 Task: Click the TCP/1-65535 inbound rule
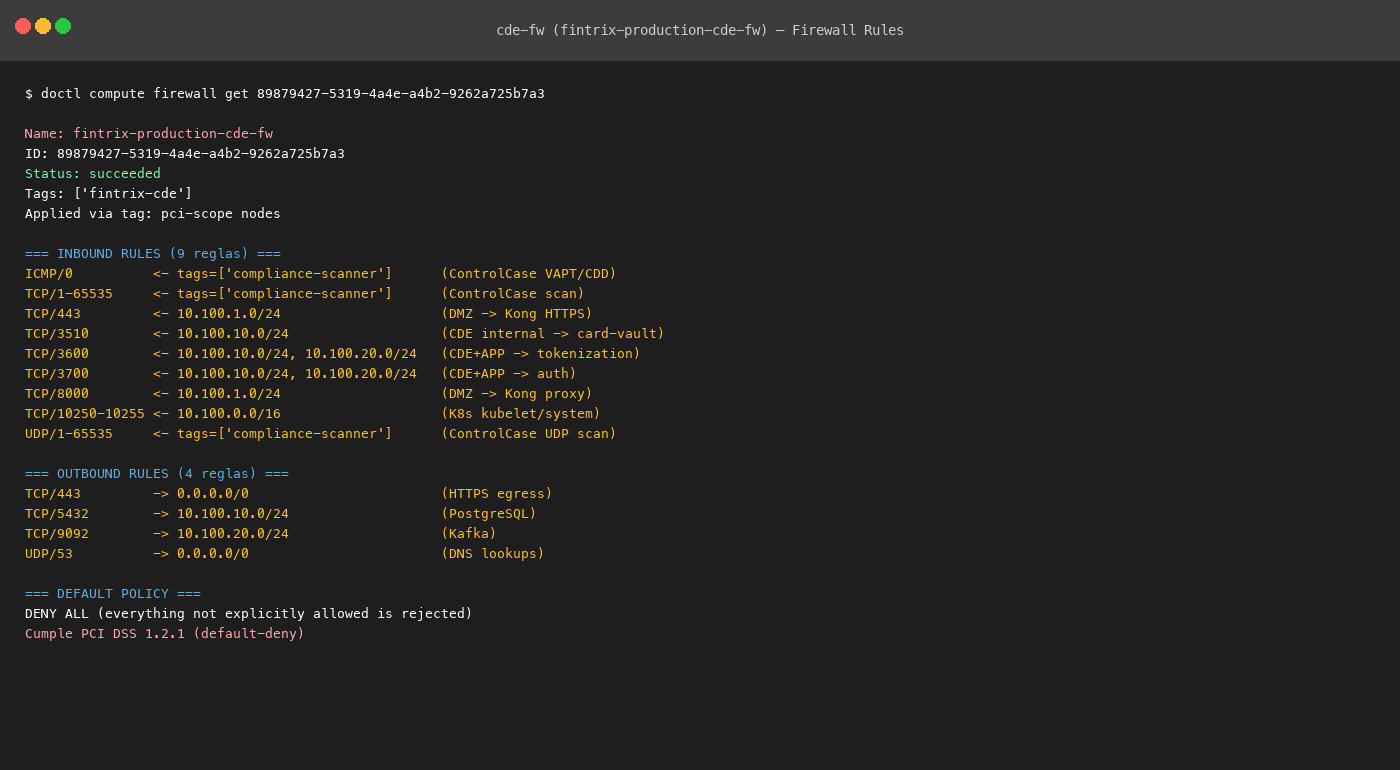coord(305,293)
